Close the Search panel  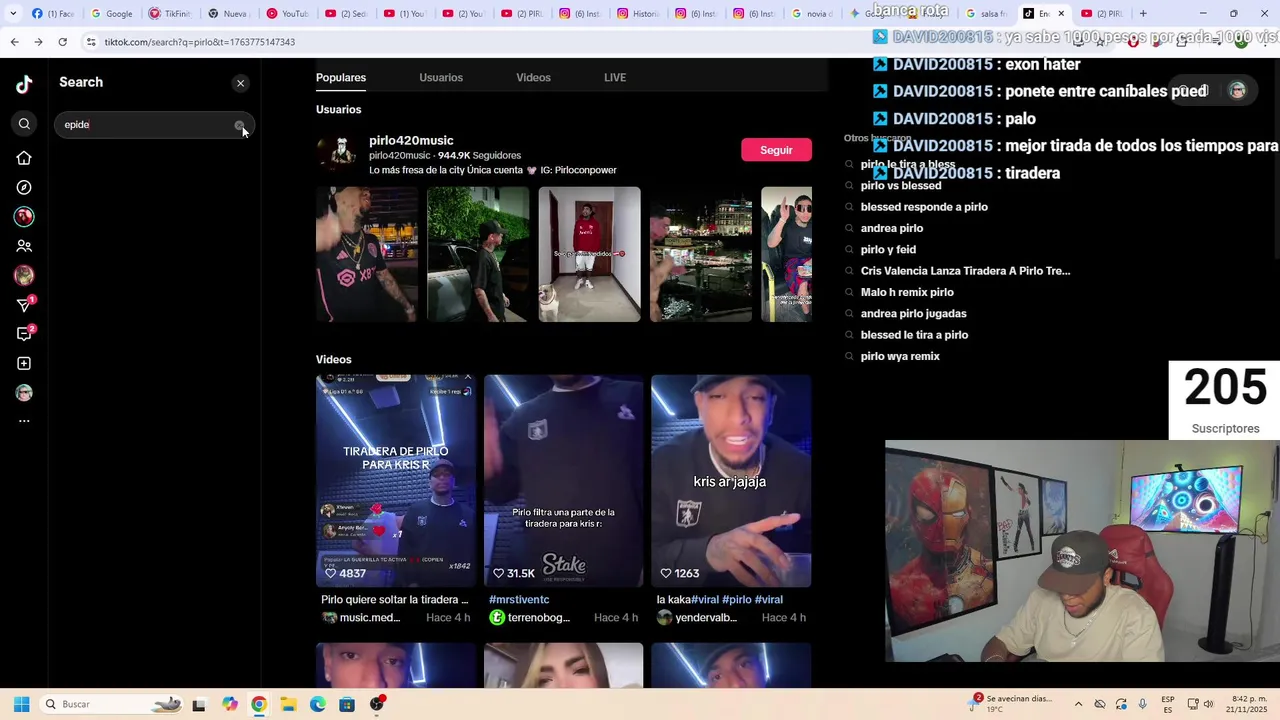240,83
